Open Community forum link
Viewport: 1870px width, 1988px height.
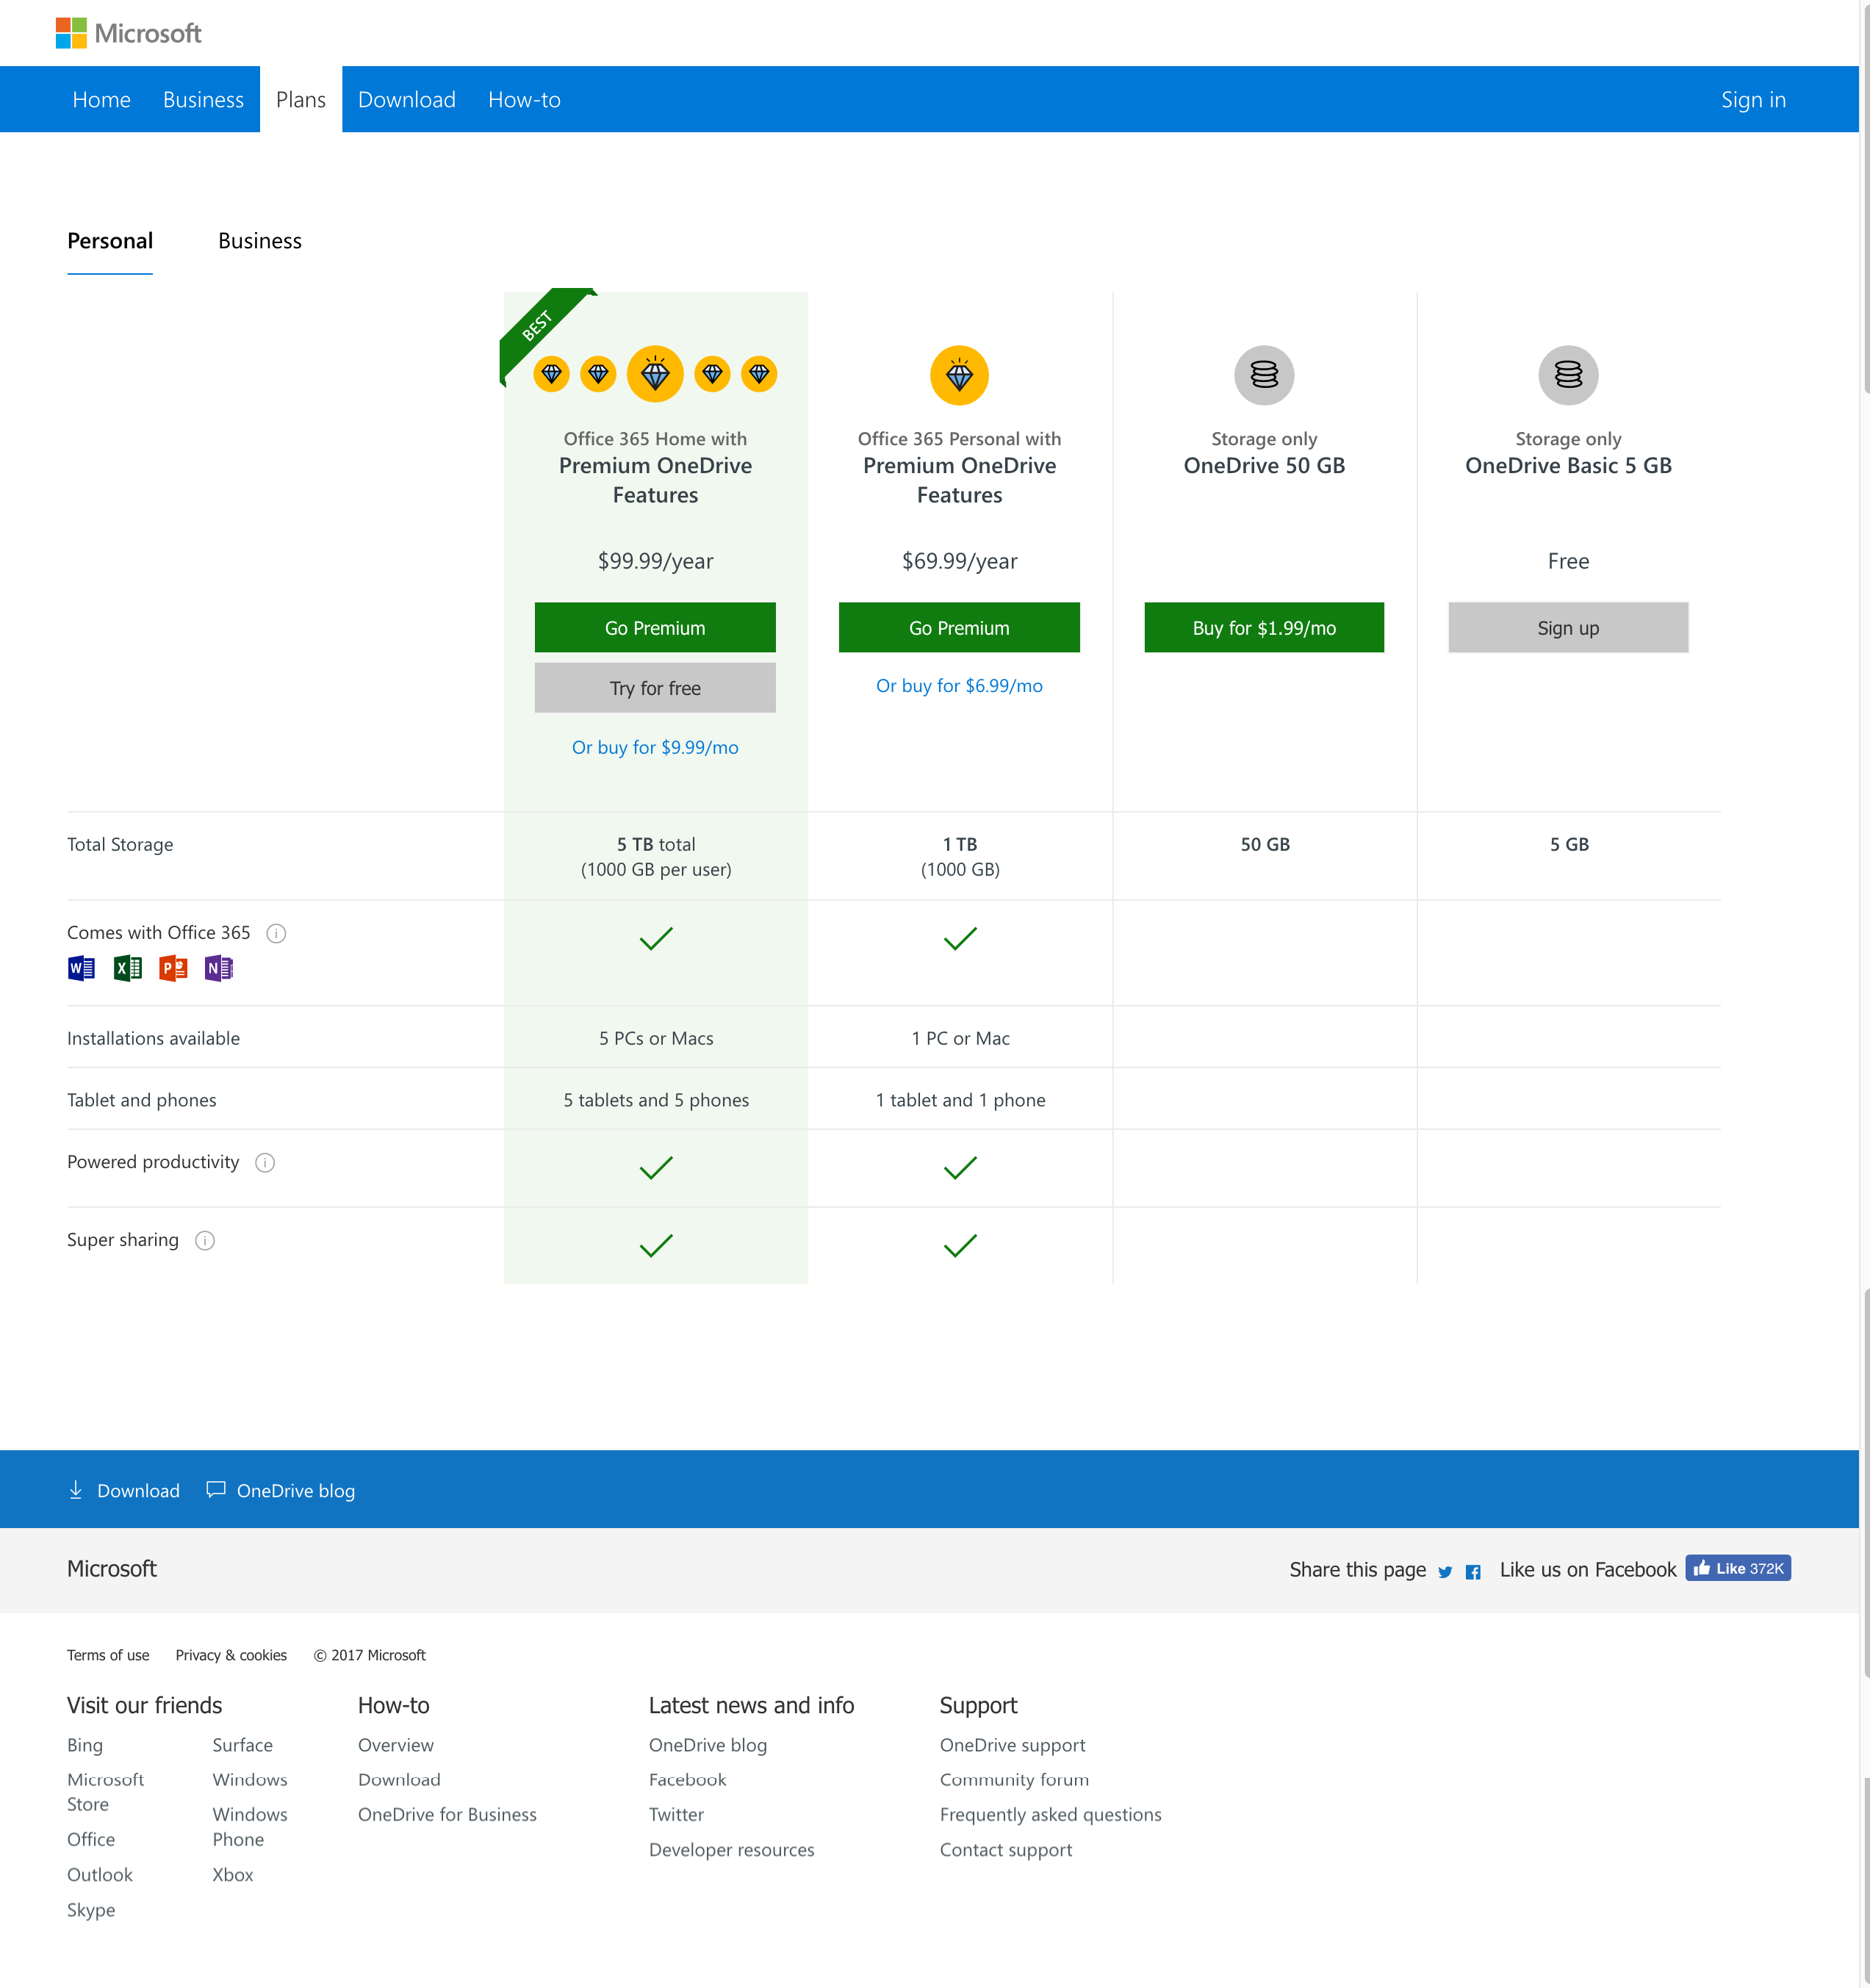[x=1015, y=1780]
